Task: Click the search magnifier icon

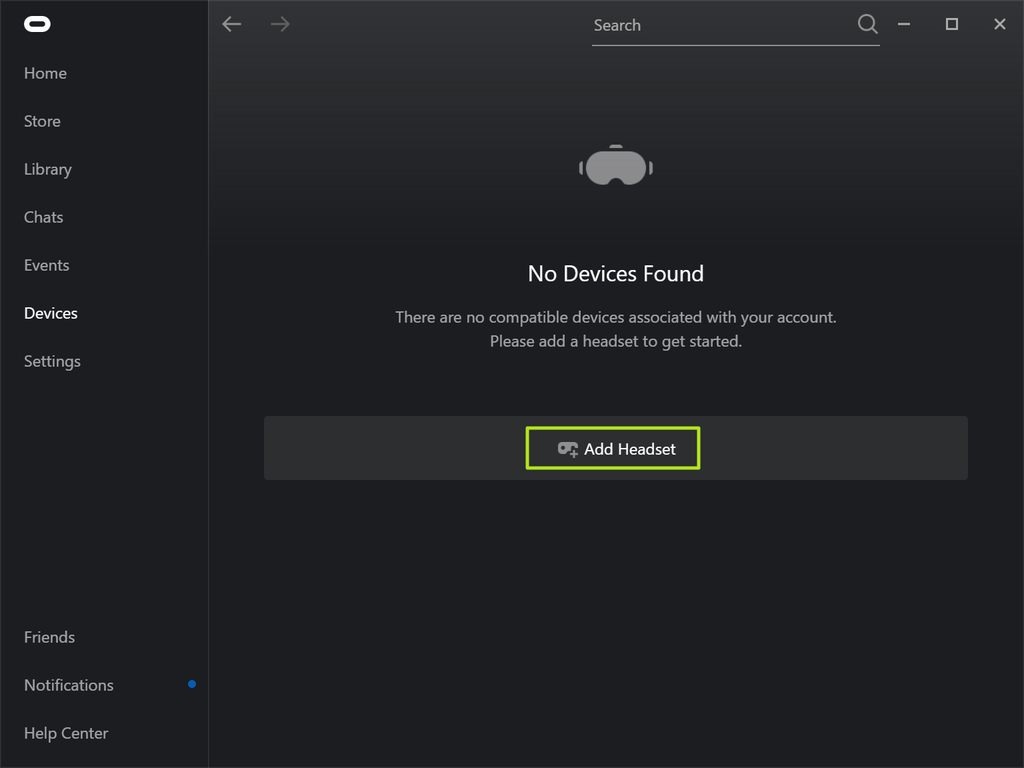Action: coord(867,24)
